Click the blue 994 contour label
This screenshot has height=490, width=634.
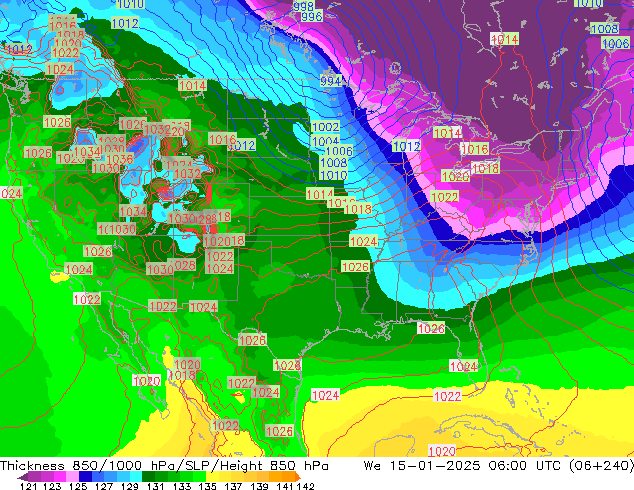pos(331,81)
